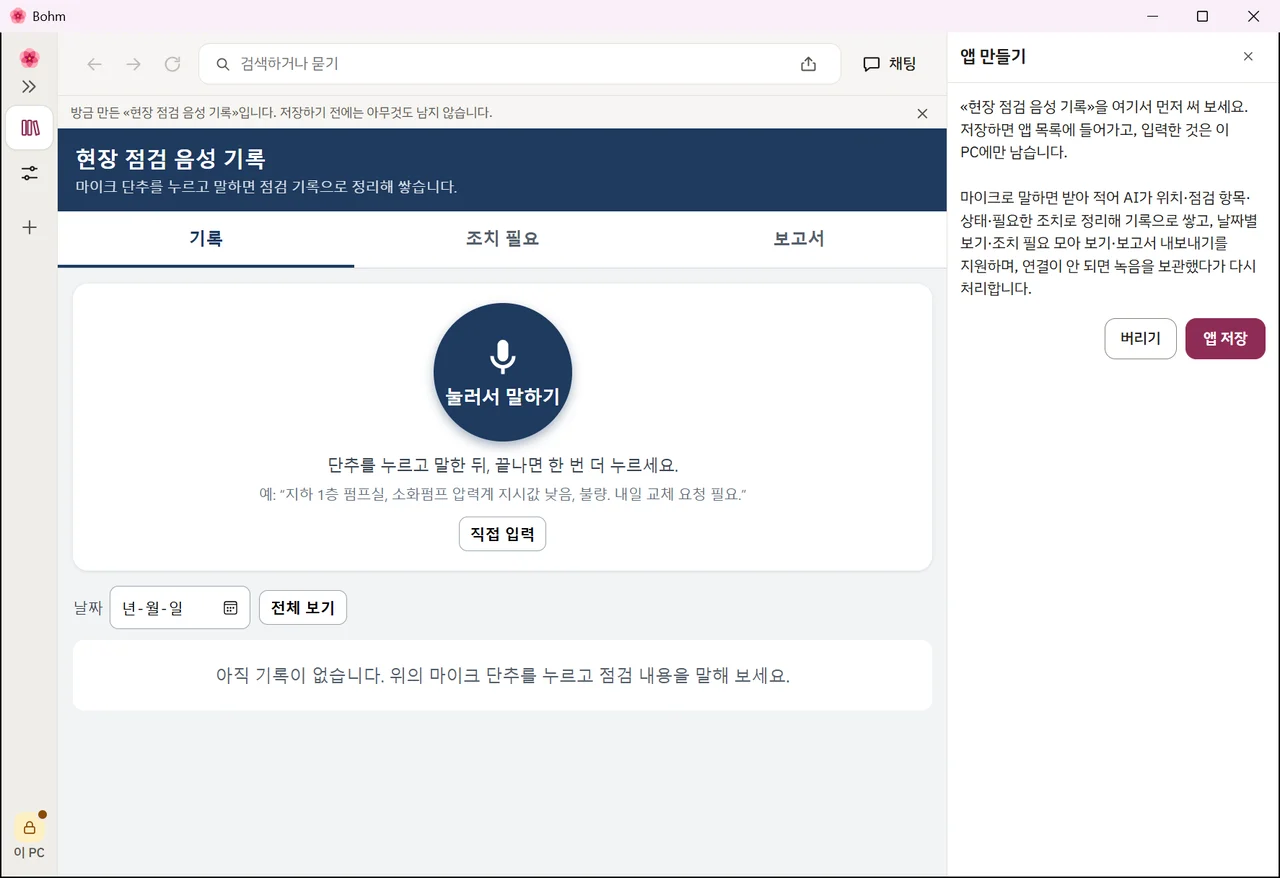Screen dimensions: 1280x878
Task: Click the Bohm flower logo in sidebar
Action: tap(29, 58)
